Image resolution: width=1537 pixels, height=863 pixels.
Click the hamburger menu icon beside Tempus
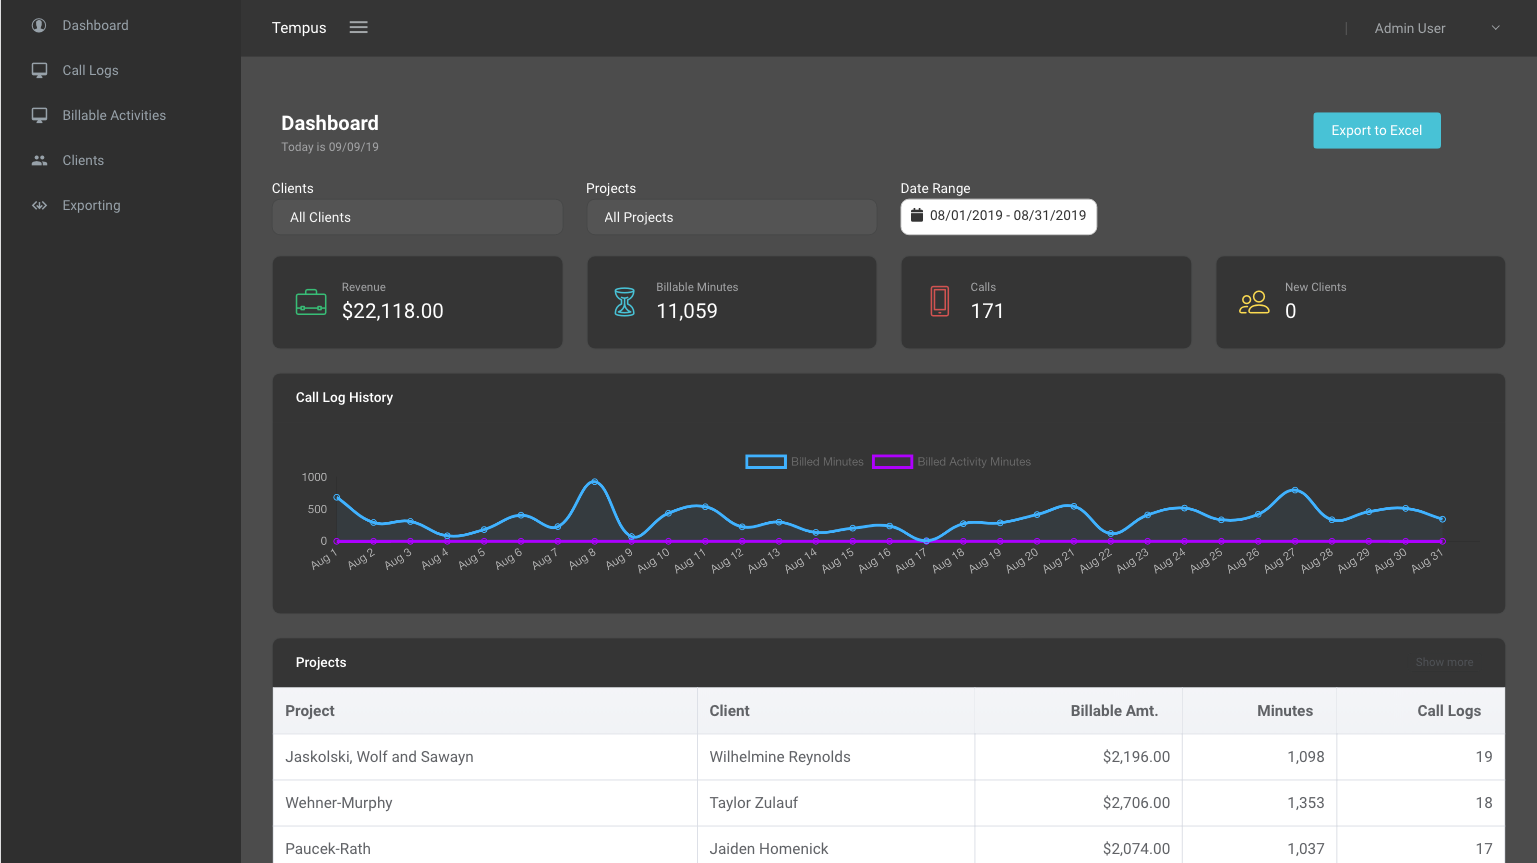358,28
